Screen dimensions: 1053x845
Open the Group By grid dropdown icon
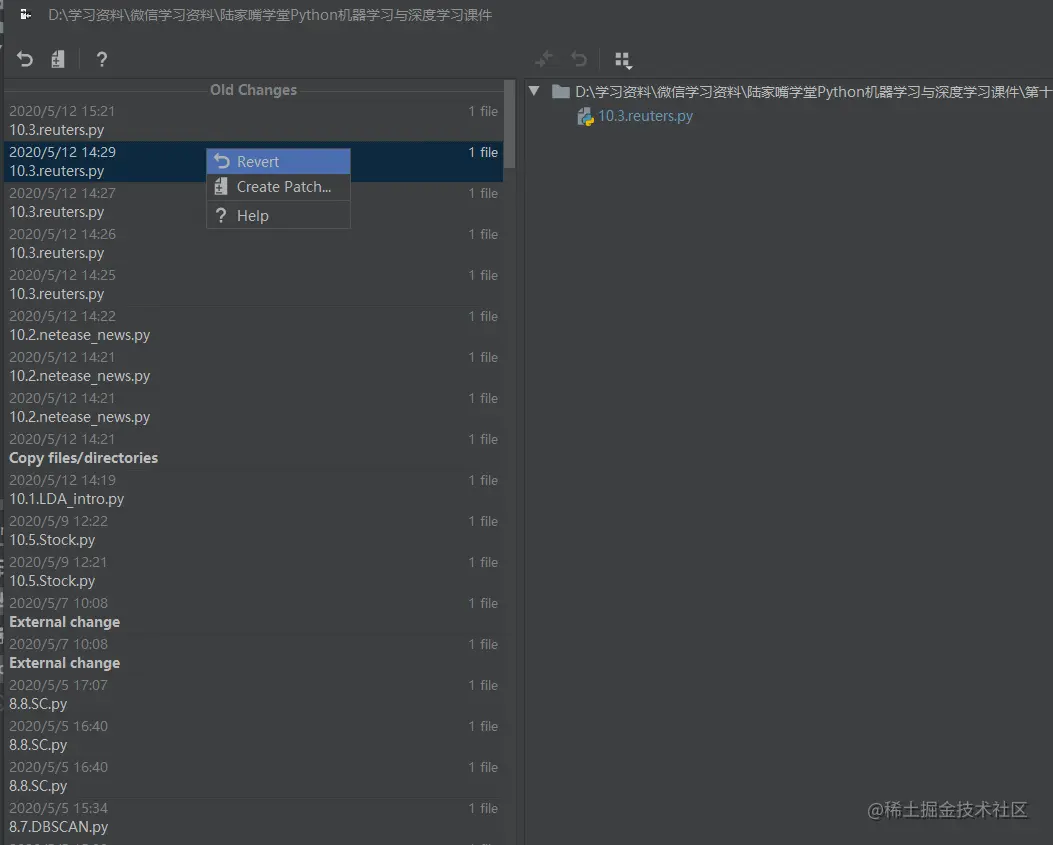tap(623, 60)
